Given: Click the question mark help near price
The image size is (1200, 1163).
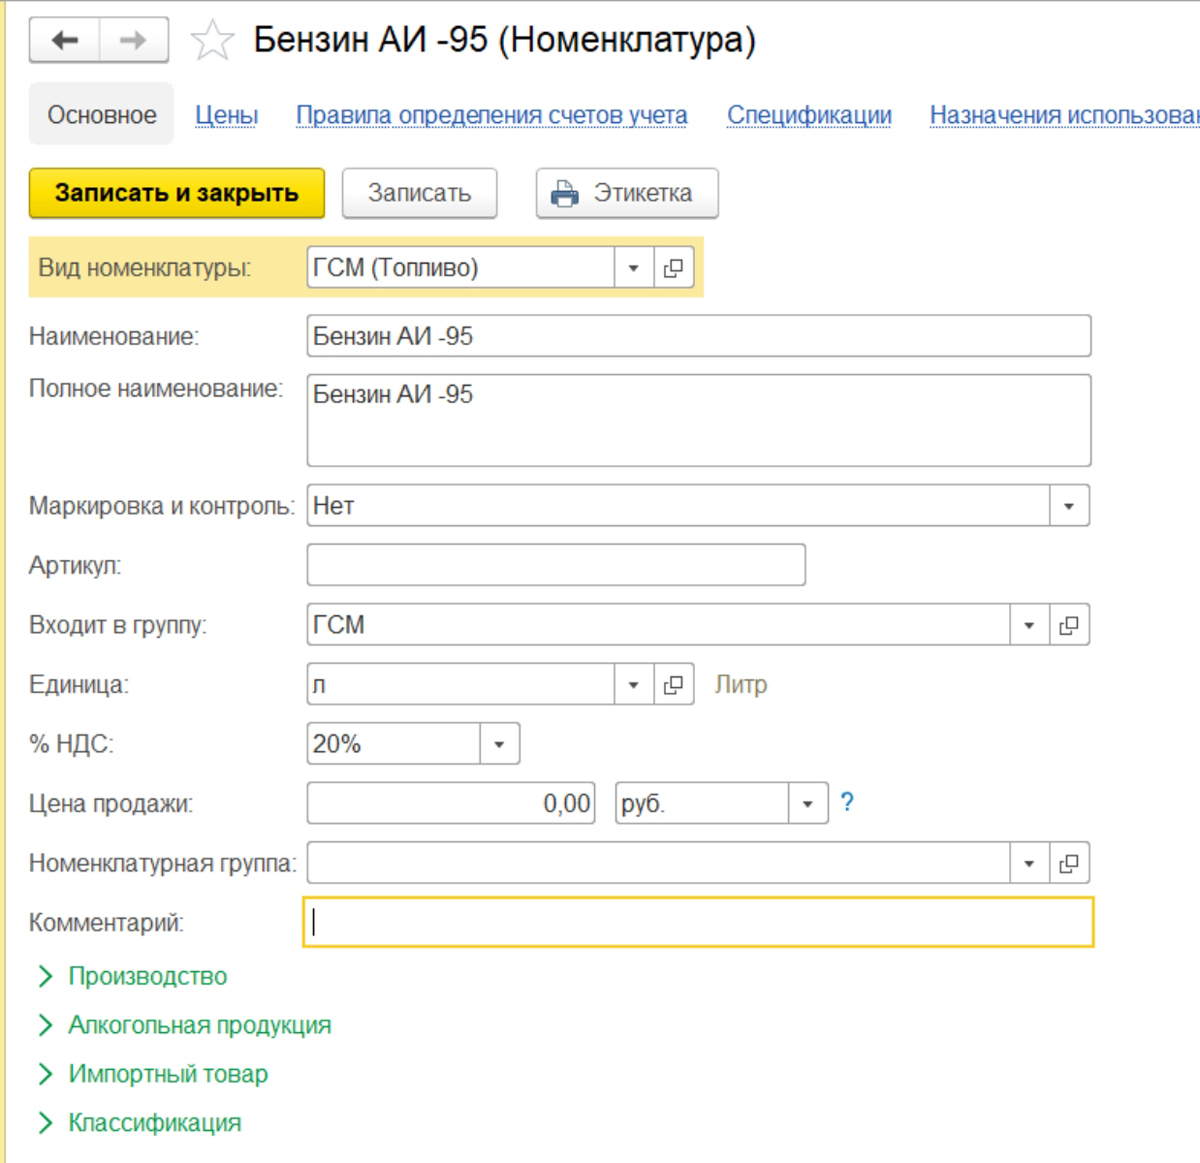Looking at the screenshot, I should coord(847,802).
